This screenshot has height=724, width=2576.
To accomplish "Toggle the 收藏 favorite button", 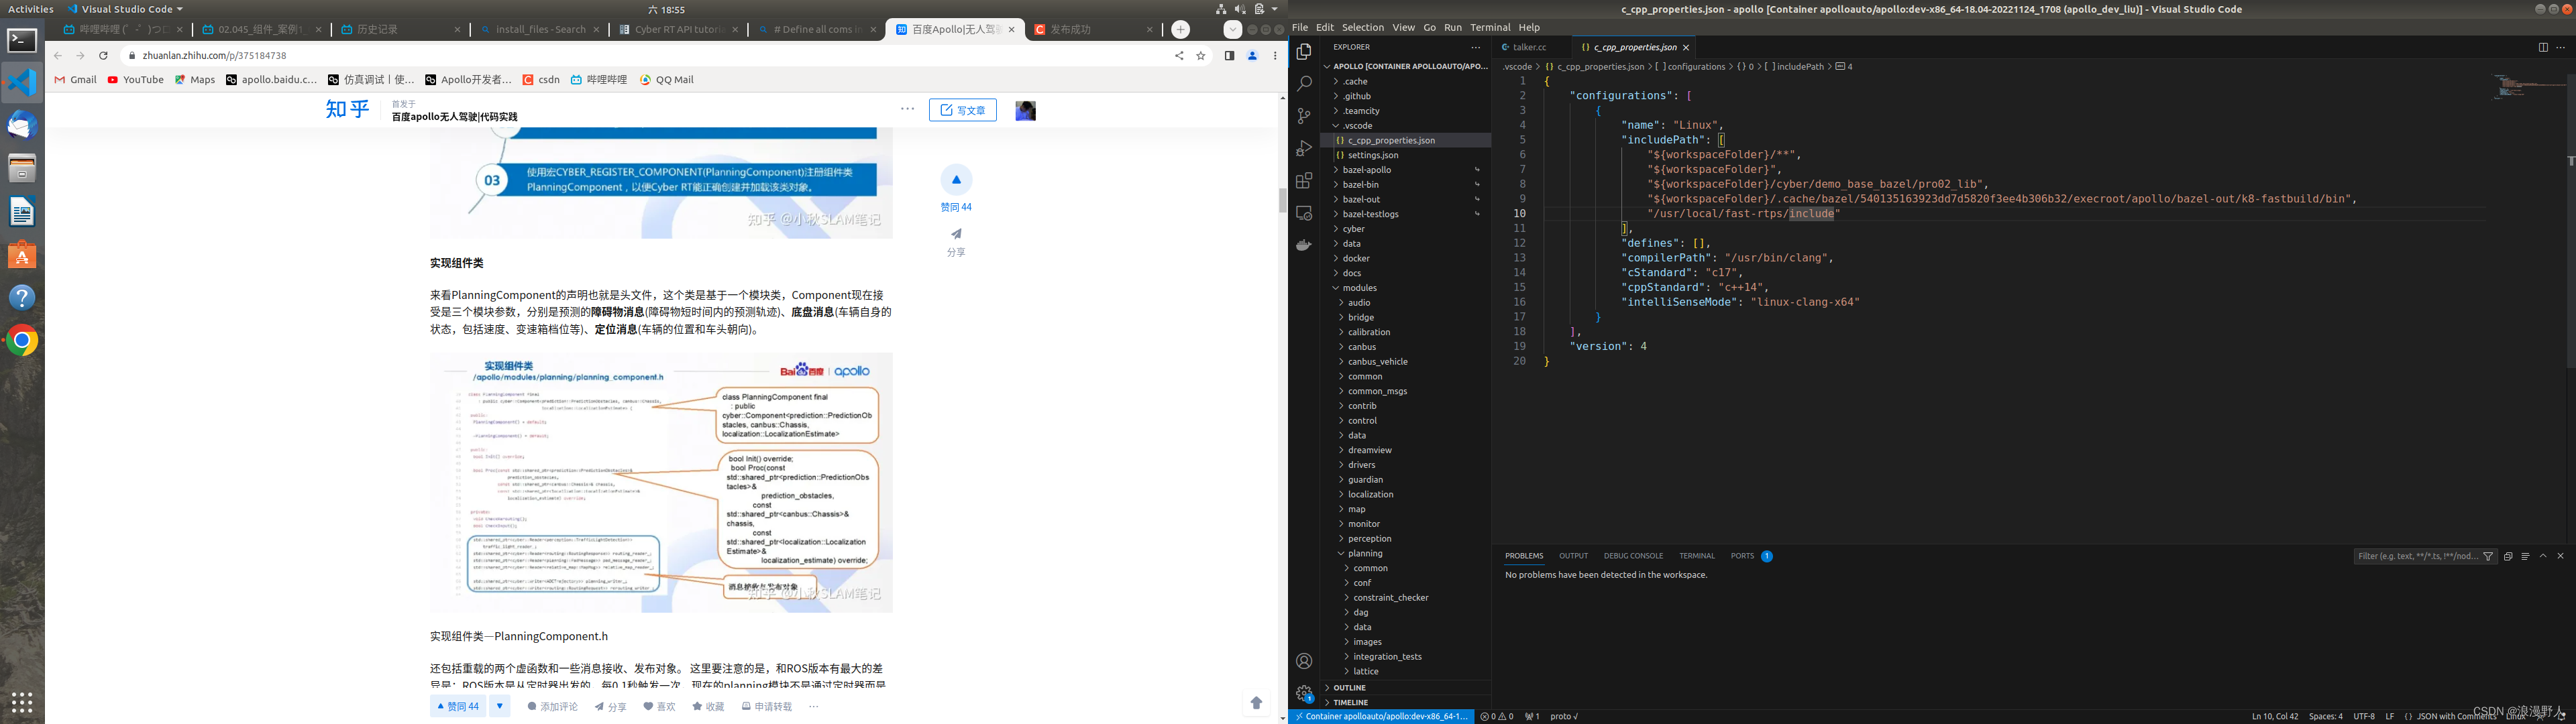I will point(708,706).
